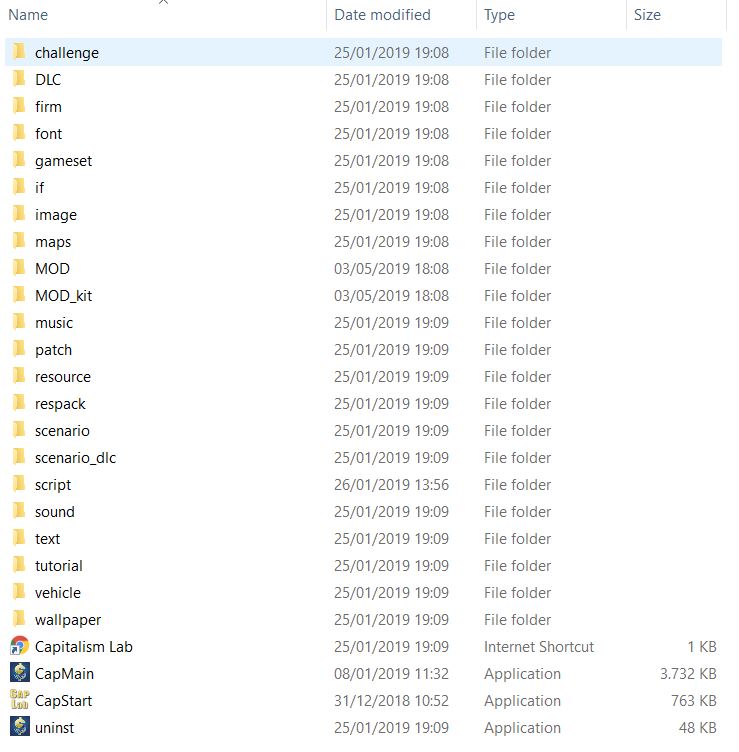Click the maps folder icon

pyautogui.click(x=19, y=240)
